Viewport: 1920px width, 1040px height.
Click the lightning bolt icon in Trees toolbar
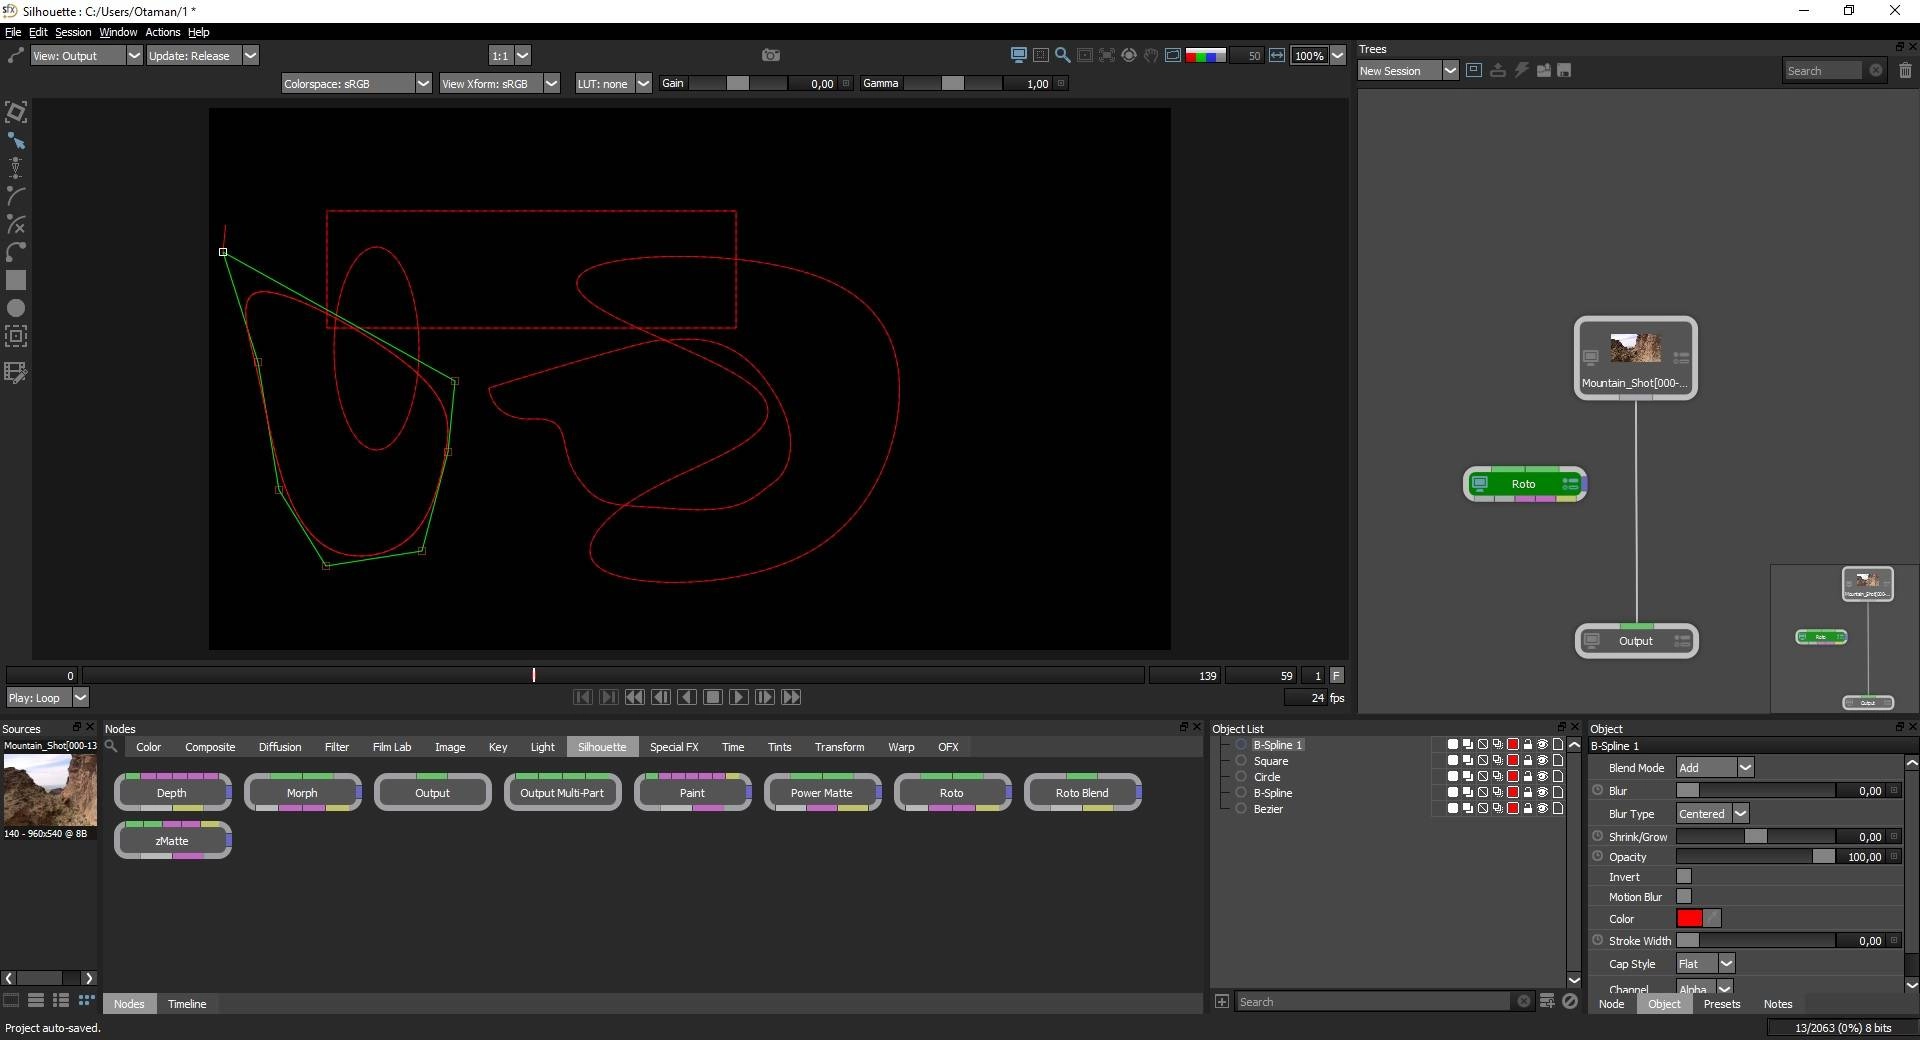coord(1521,70)
